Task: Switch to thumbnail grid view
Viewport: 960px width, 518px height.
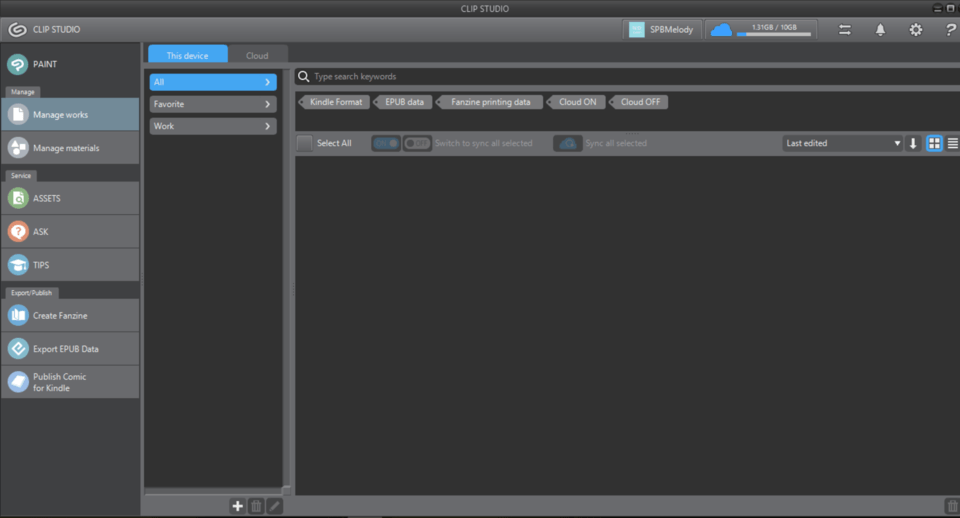Action: click(934, 143)
